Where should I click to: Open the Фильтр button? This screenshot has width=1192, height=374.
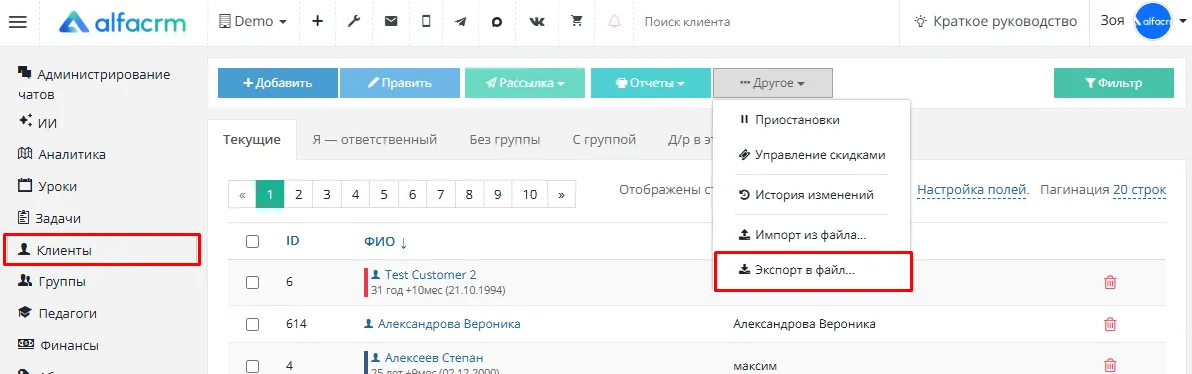pyautogui.click(x=1114, y=83)
